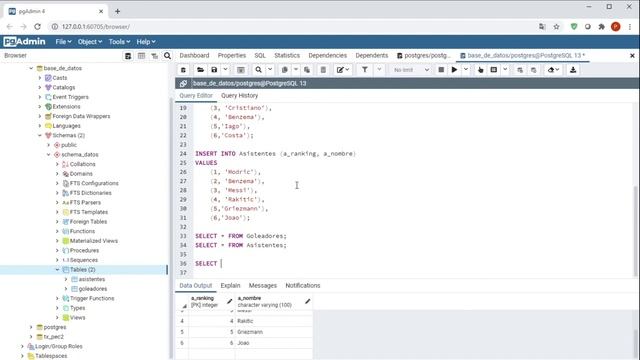
Task: Open the Explain options dropdown arrow
Action: tap(505, 70)
